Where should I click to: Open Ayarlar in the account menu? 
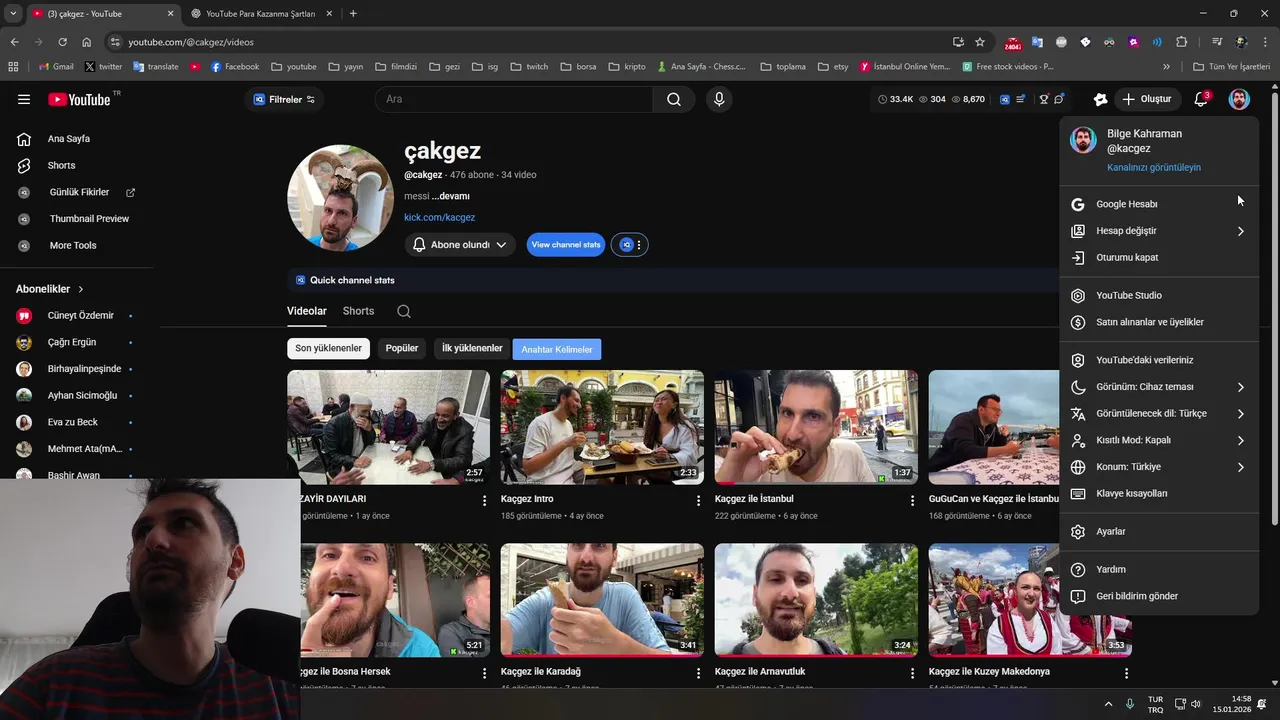(x=1158, y=532)
